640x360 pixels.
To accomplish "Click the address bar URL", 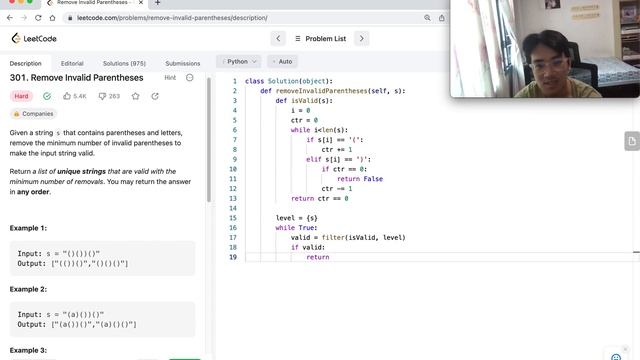I will pyautogui.click(x=172, y=18).
